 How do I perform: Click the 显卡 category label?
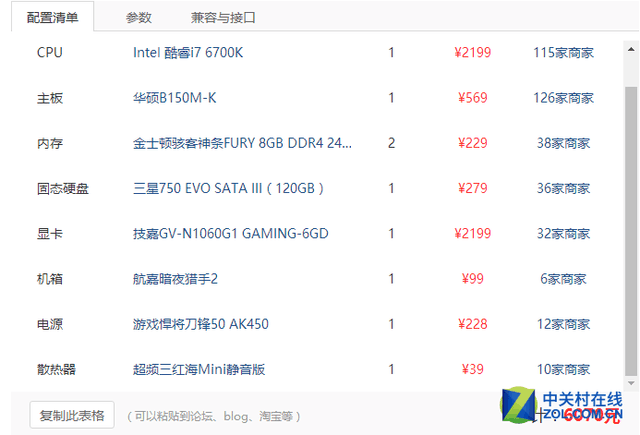coord(50,234)
